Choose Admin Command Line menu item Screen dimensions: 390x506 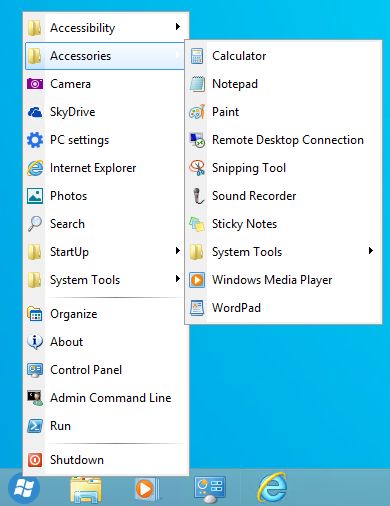click(x=105, y=398)
